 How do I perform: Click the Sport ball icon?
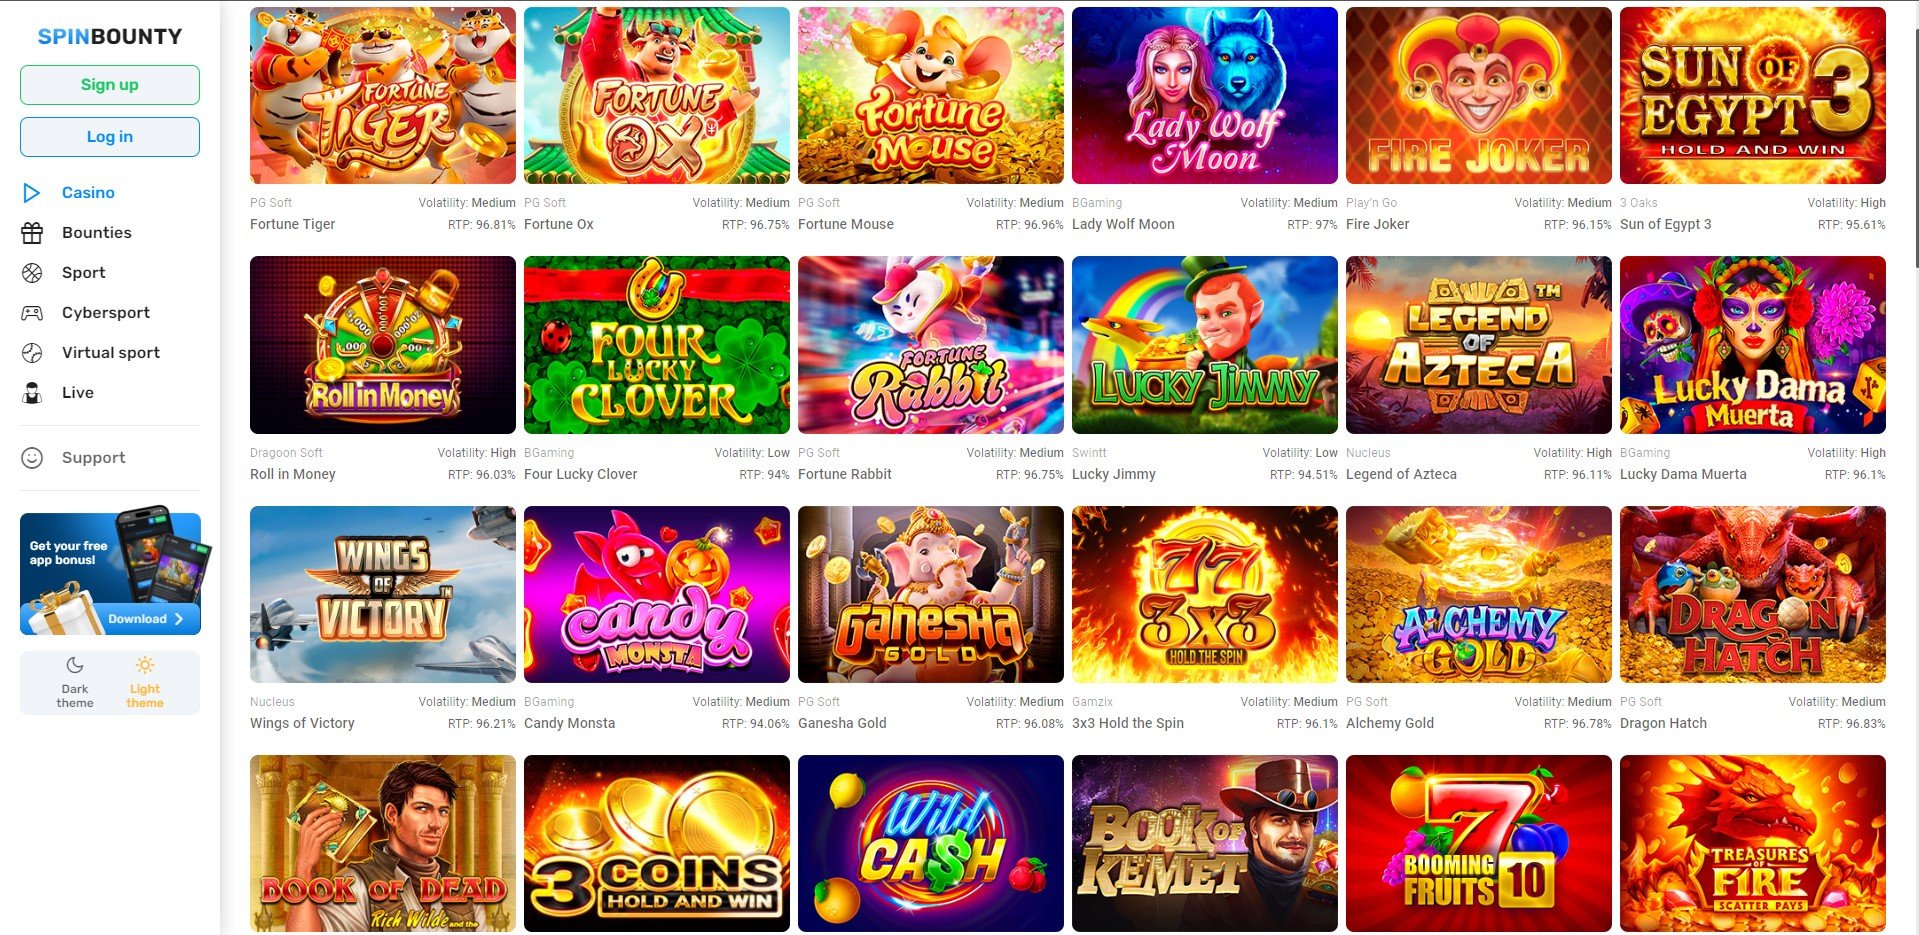[x=32, y=273]
